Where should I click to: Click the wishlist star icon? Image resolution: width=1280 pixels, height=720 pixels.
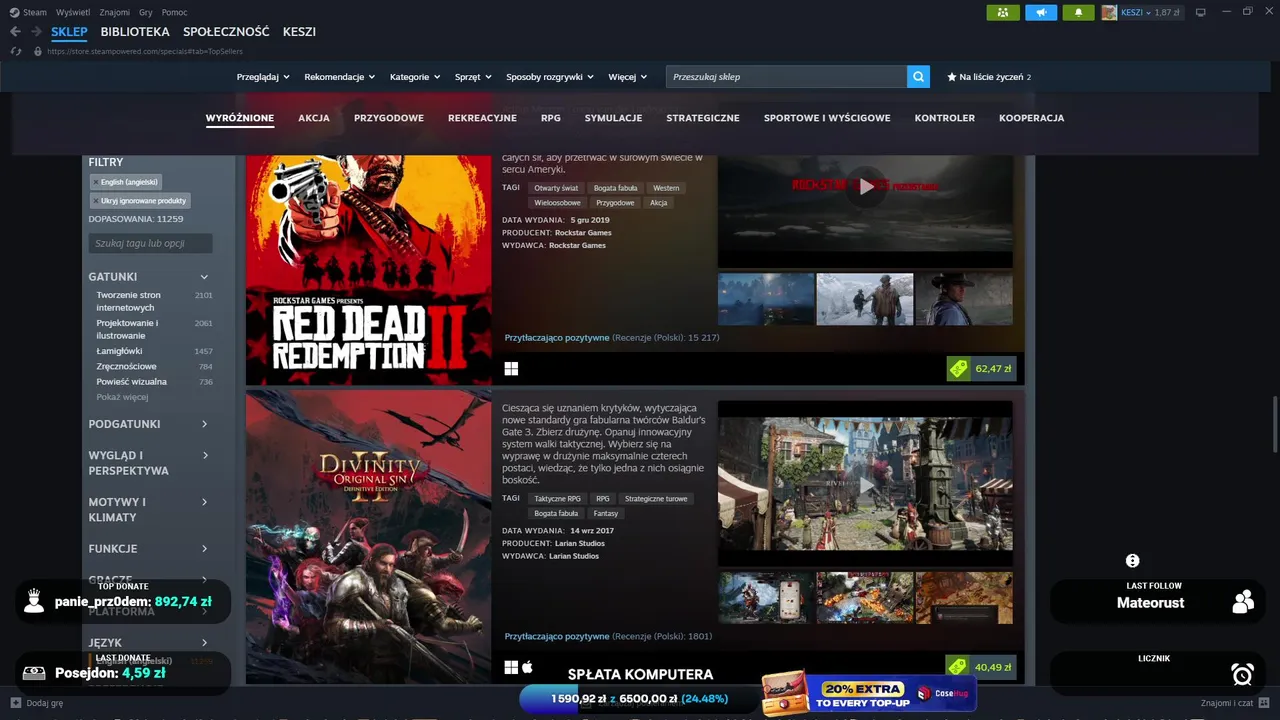(952, 77)
